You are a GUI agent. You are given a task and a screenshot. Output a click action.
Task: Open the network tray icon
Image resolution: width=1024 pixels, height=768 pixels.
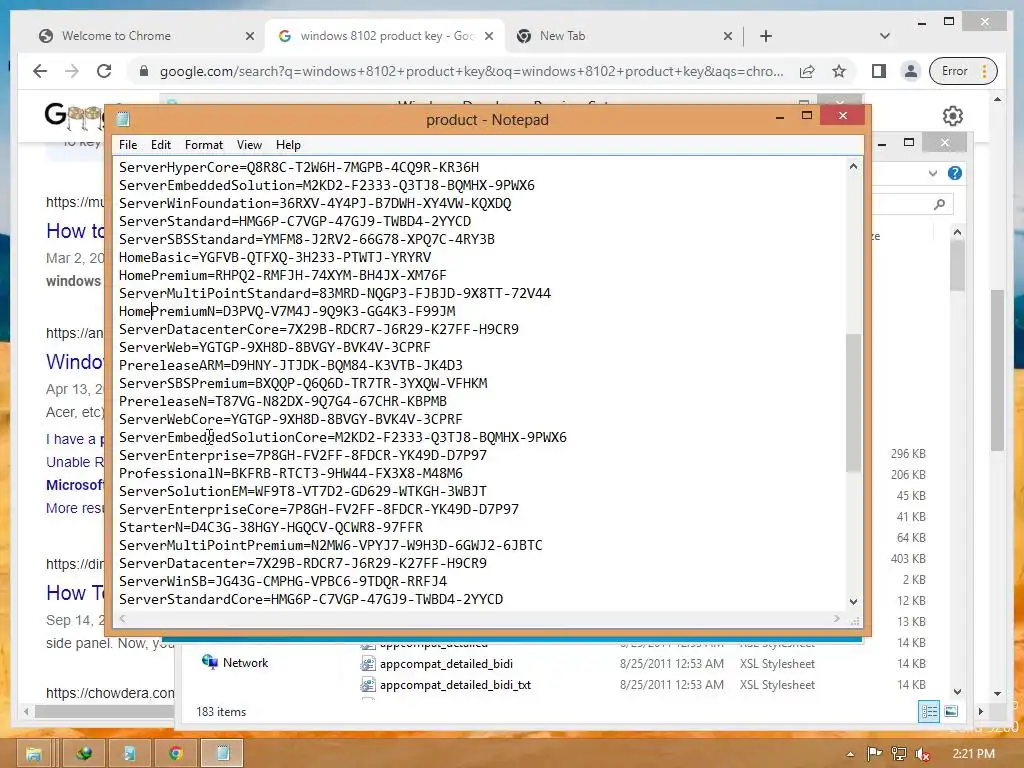point(899,754)
